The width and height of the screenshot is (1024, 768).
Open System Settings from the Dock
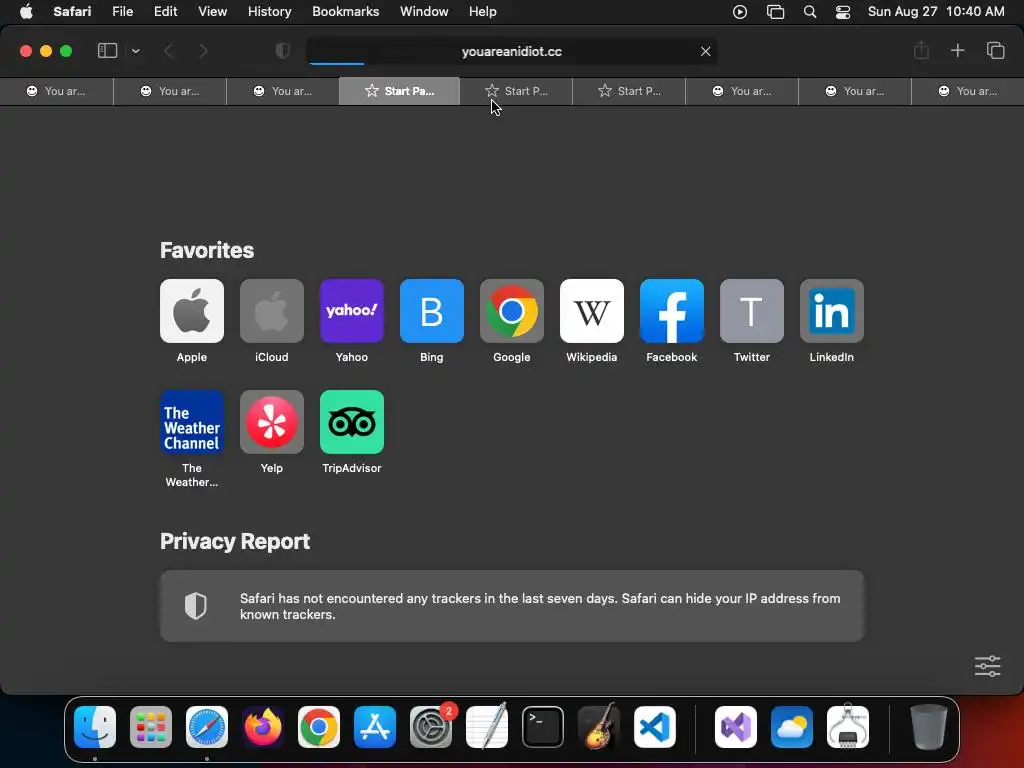point(431,727)
